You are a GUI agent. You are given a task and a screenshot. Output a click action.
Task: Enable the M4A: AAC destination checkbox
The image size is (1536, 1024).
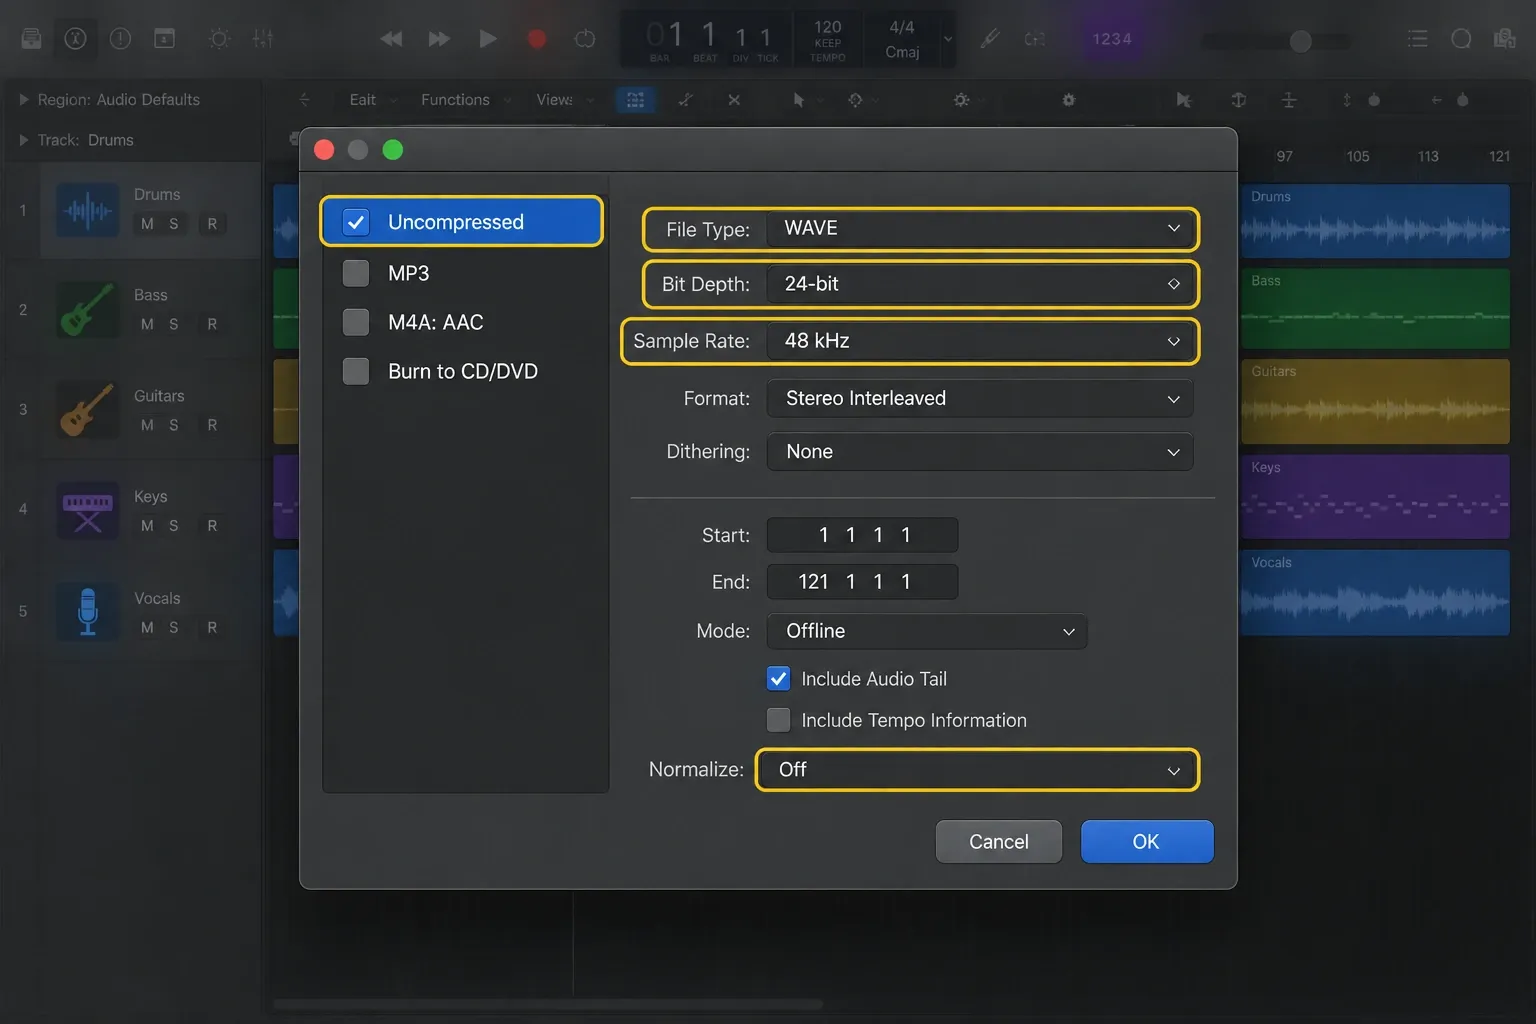(356, 322)
